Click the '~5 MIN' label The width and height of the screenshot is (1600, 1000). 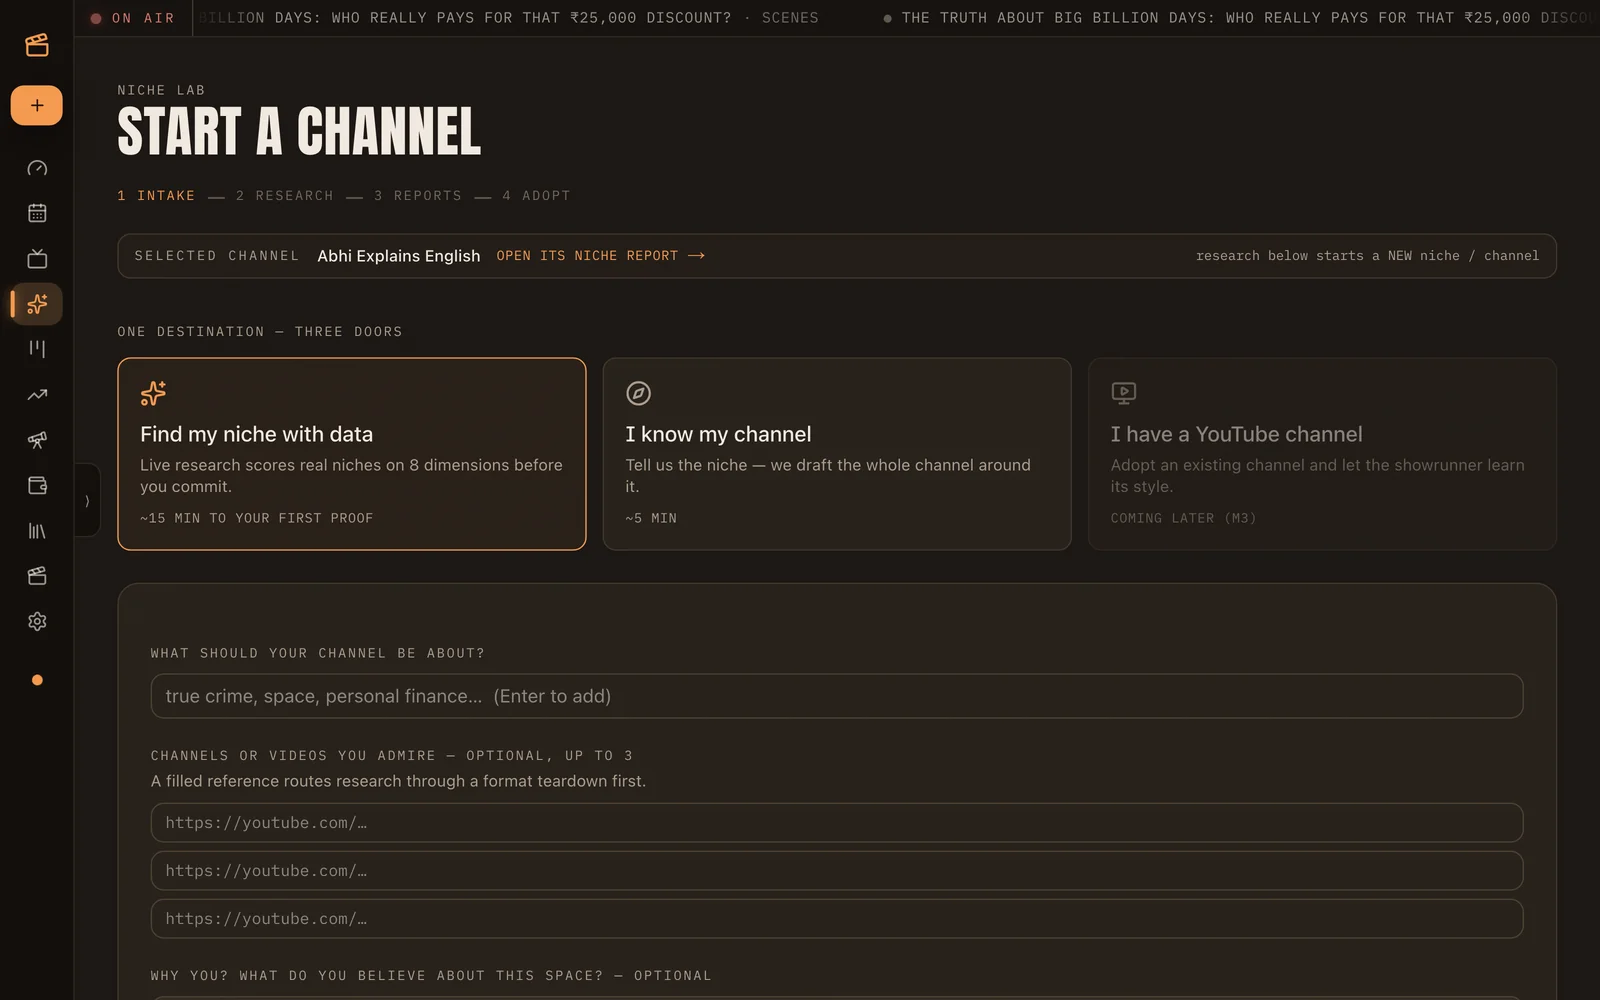pos(651,518)
